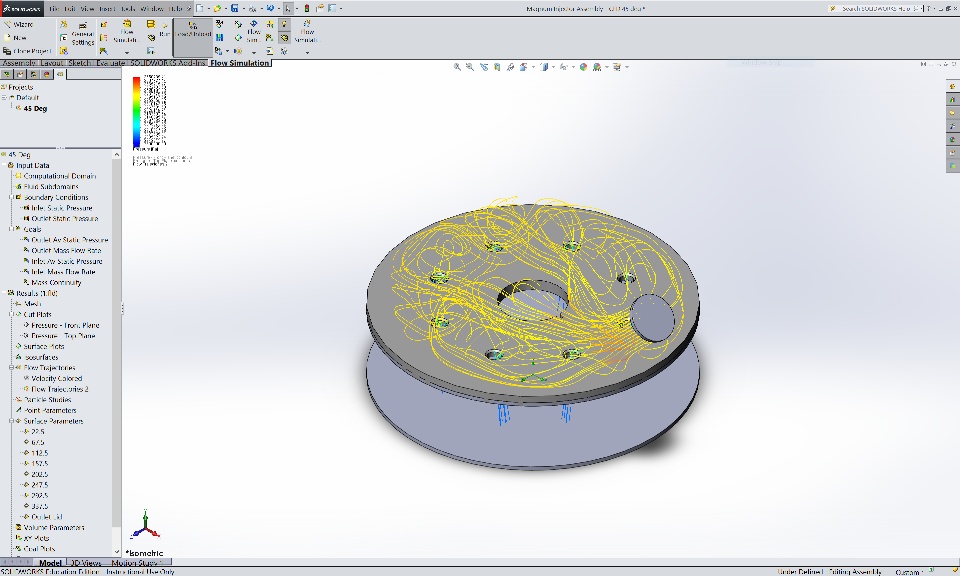Select Inlet Static Pressure boundary condition
This screenshot has height=576, width=960.
[x=62, y=208]
